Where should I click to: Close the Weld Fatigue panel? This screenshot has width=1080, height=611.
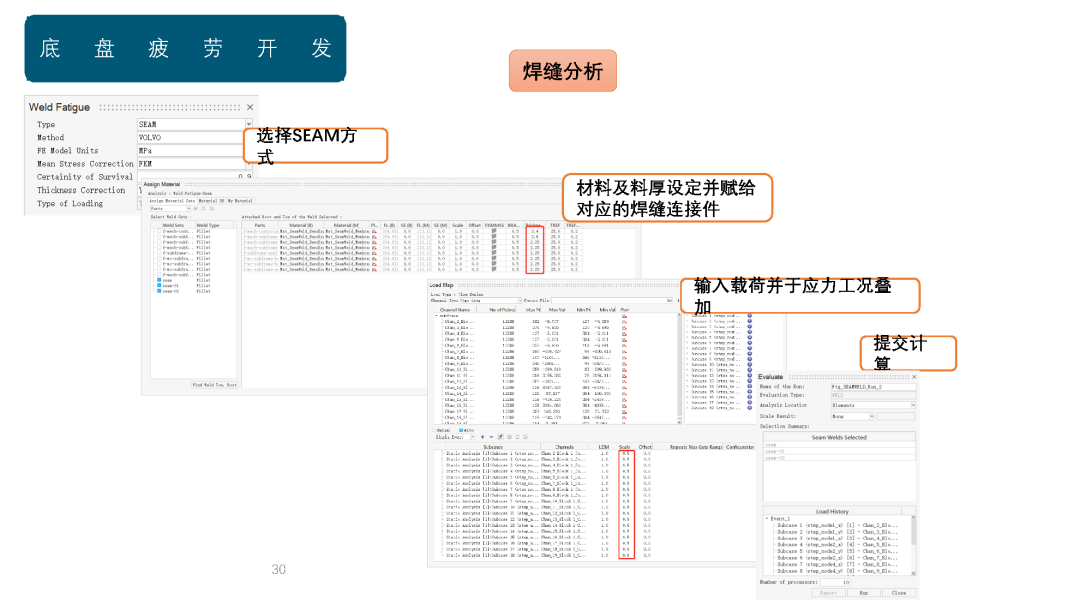coord(250,107)
